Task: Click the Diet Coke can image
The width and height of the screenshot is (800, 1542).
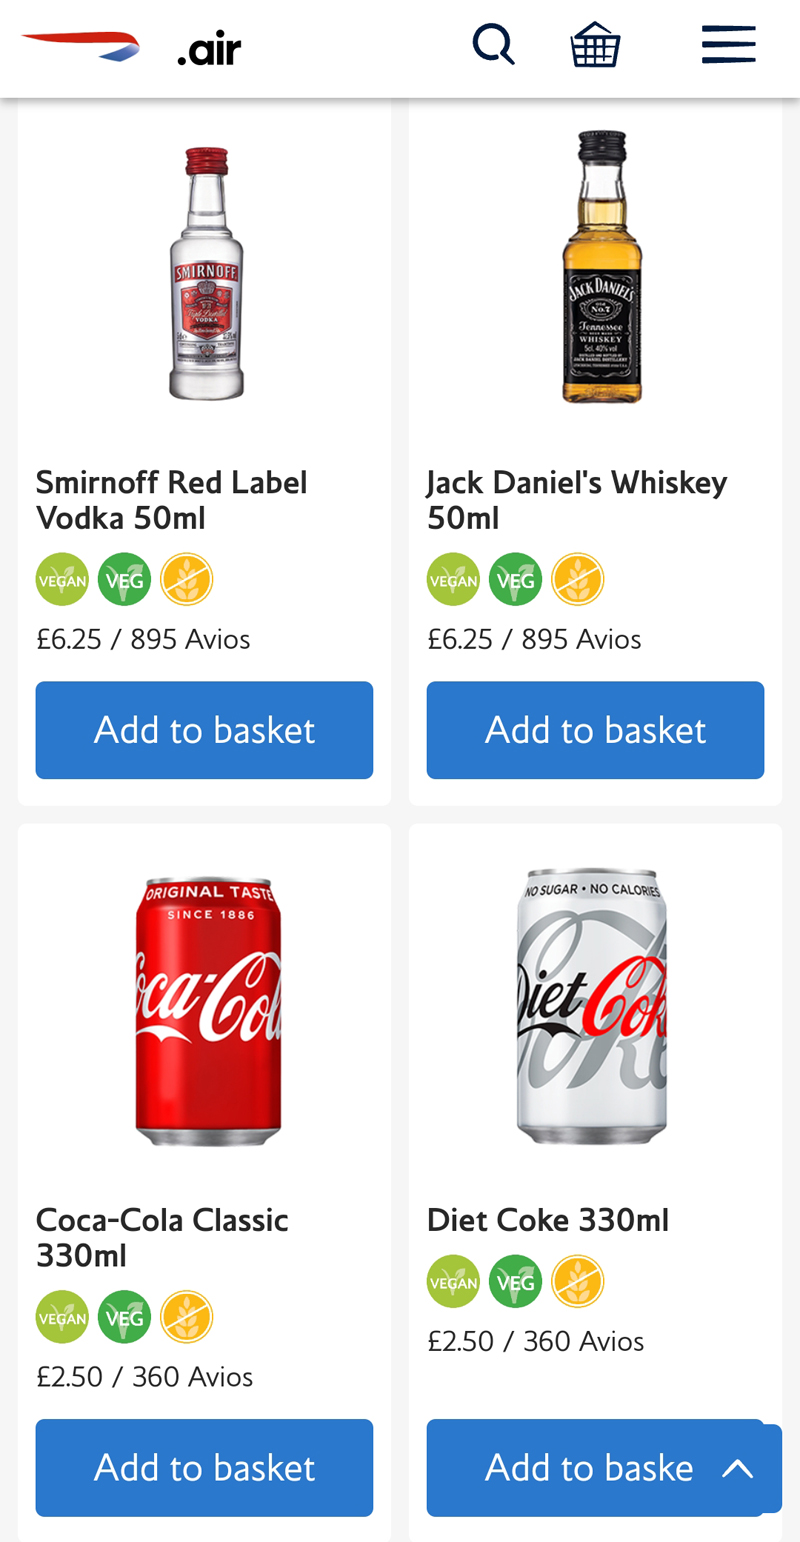Action: click(591, 1005)
